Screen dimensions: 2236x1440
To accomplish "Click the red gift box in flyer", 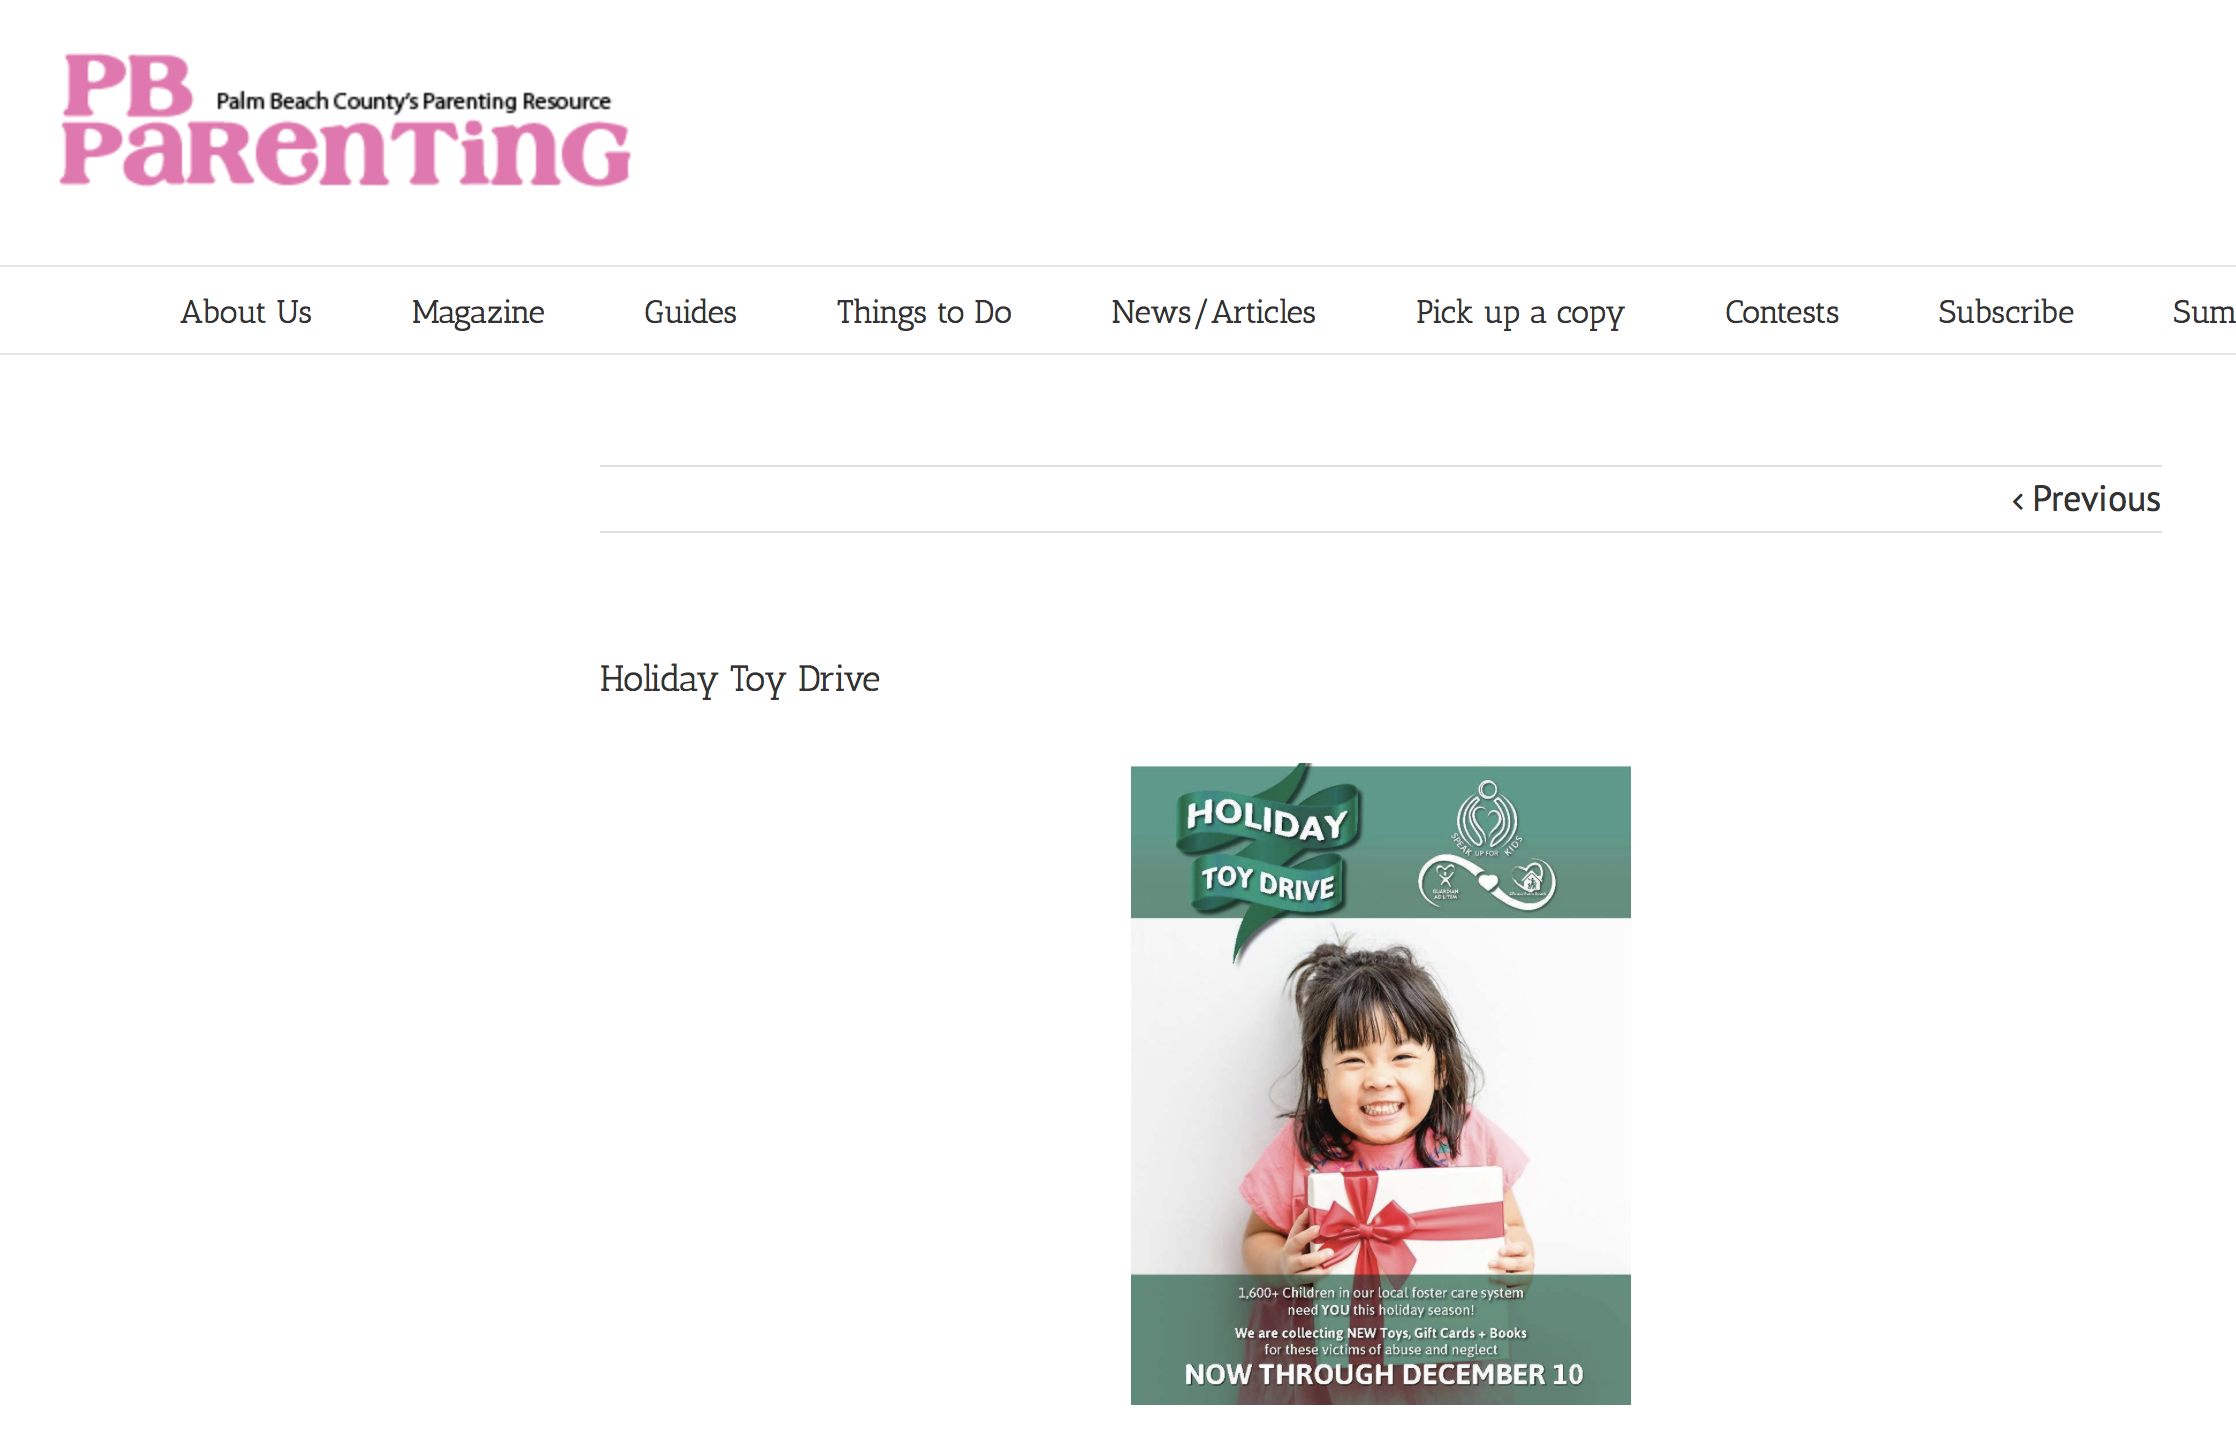I will click(x=1405, y=1218).
